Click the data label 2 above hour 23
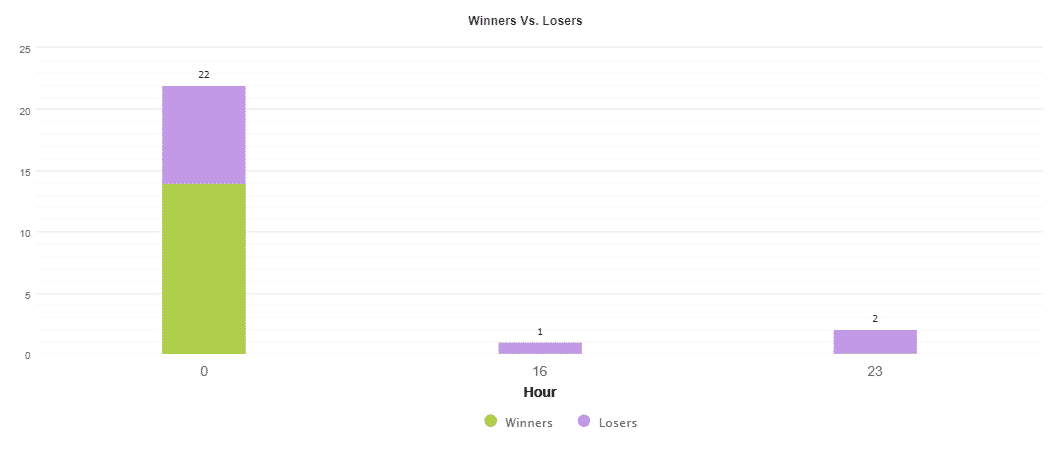 click(875, 319)
